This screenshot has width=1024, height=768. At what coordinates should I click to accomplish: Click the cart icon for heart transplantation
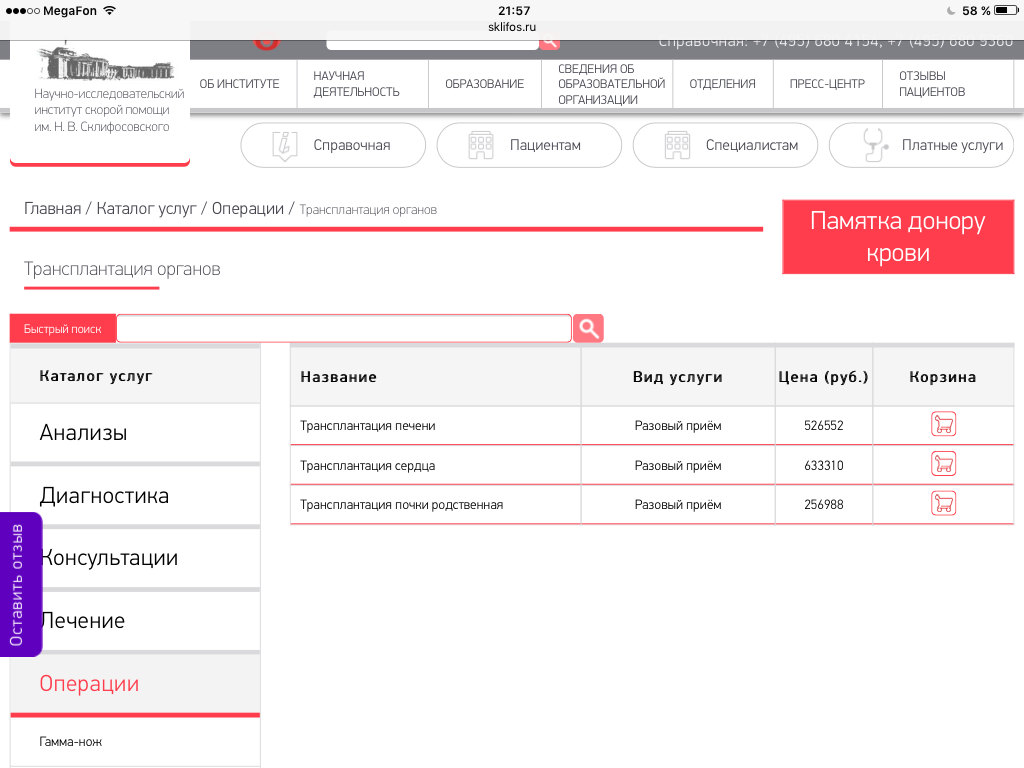pos(943,464)
